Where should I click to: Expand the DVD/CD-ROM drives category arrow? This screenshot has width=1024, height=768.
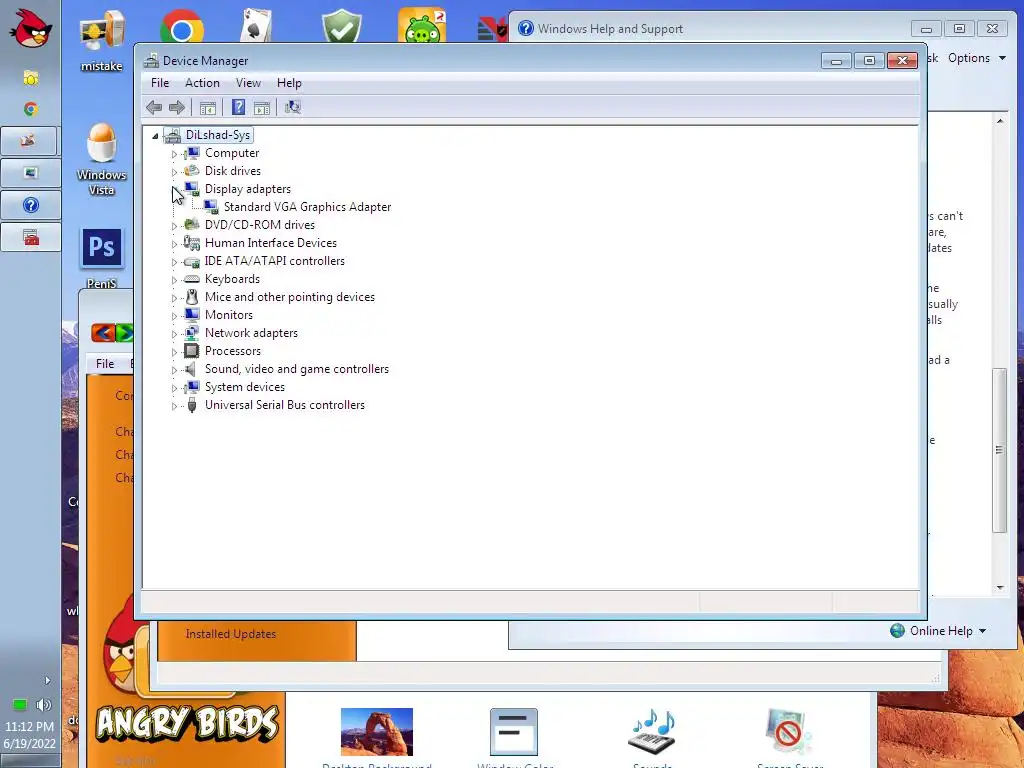(174, 226)
